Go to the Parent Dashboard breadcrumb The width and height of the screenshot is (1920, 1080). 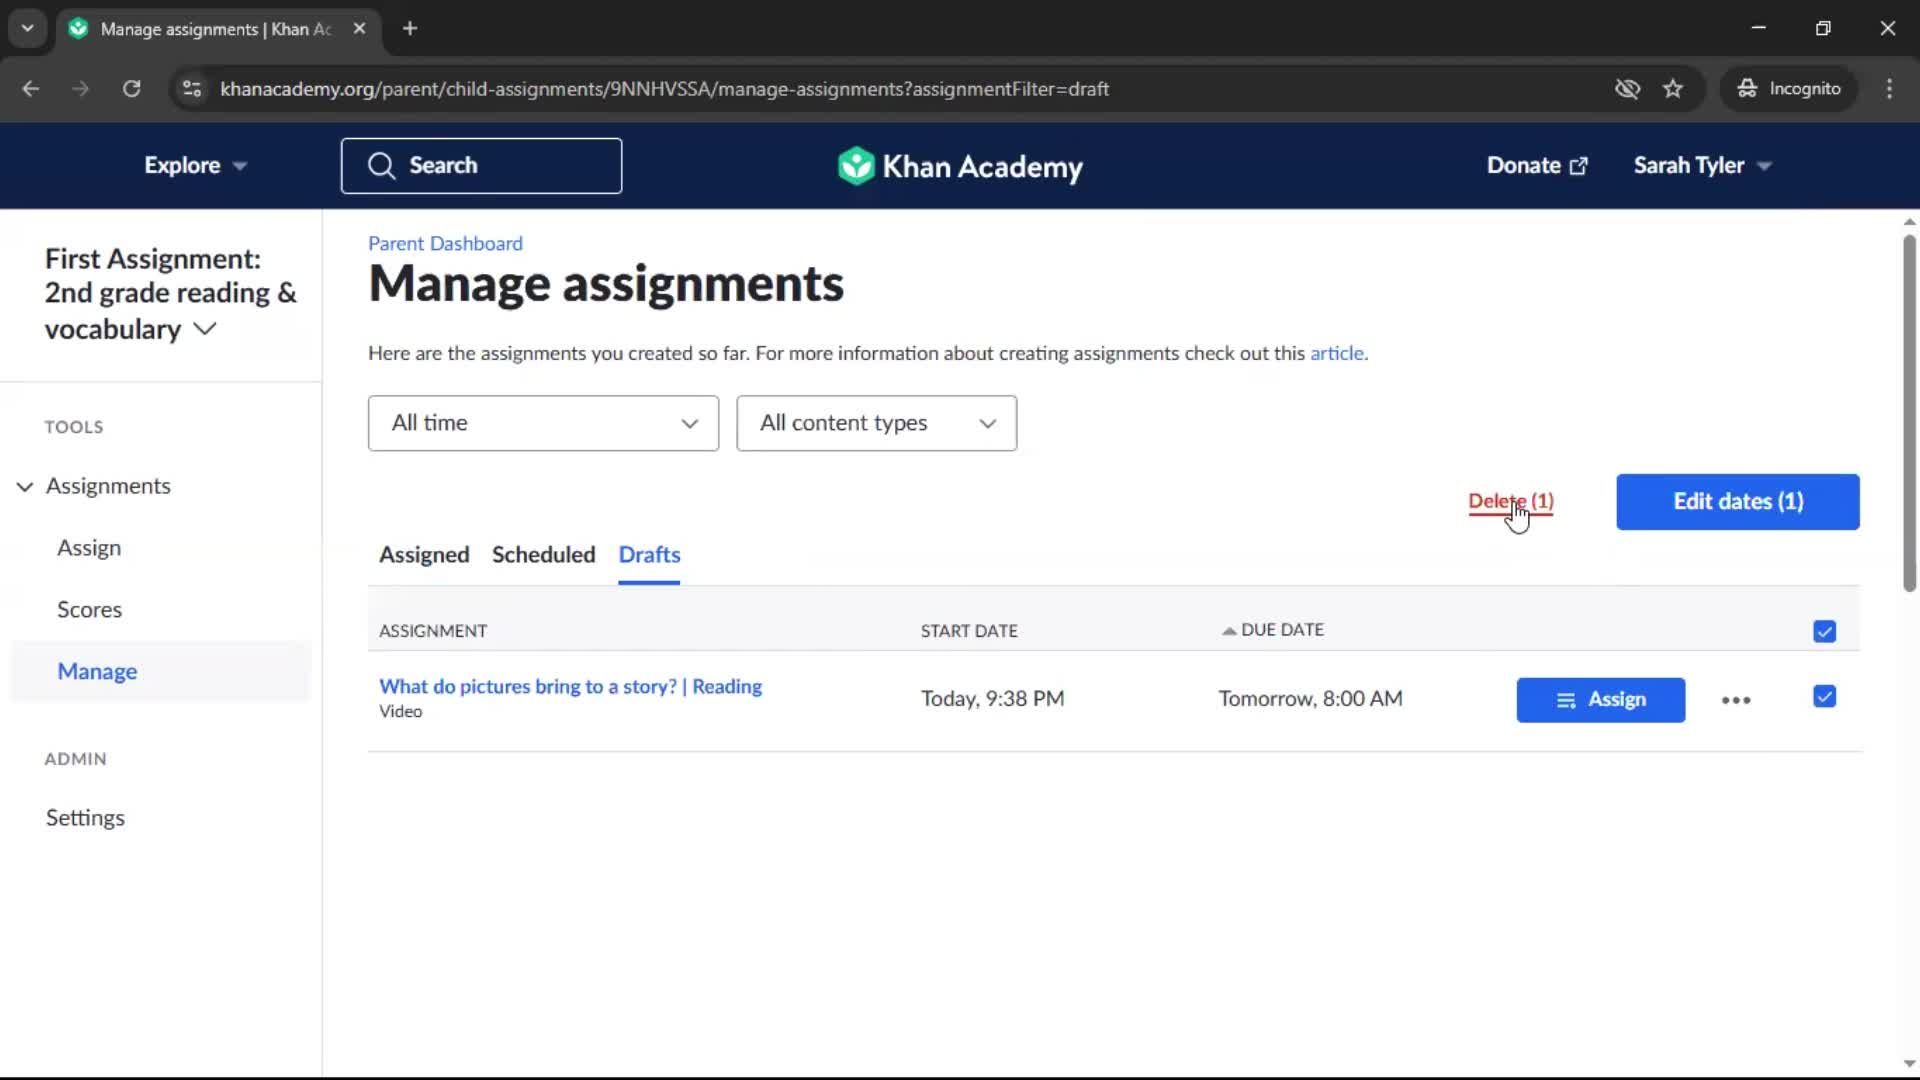tap(445, 243)
